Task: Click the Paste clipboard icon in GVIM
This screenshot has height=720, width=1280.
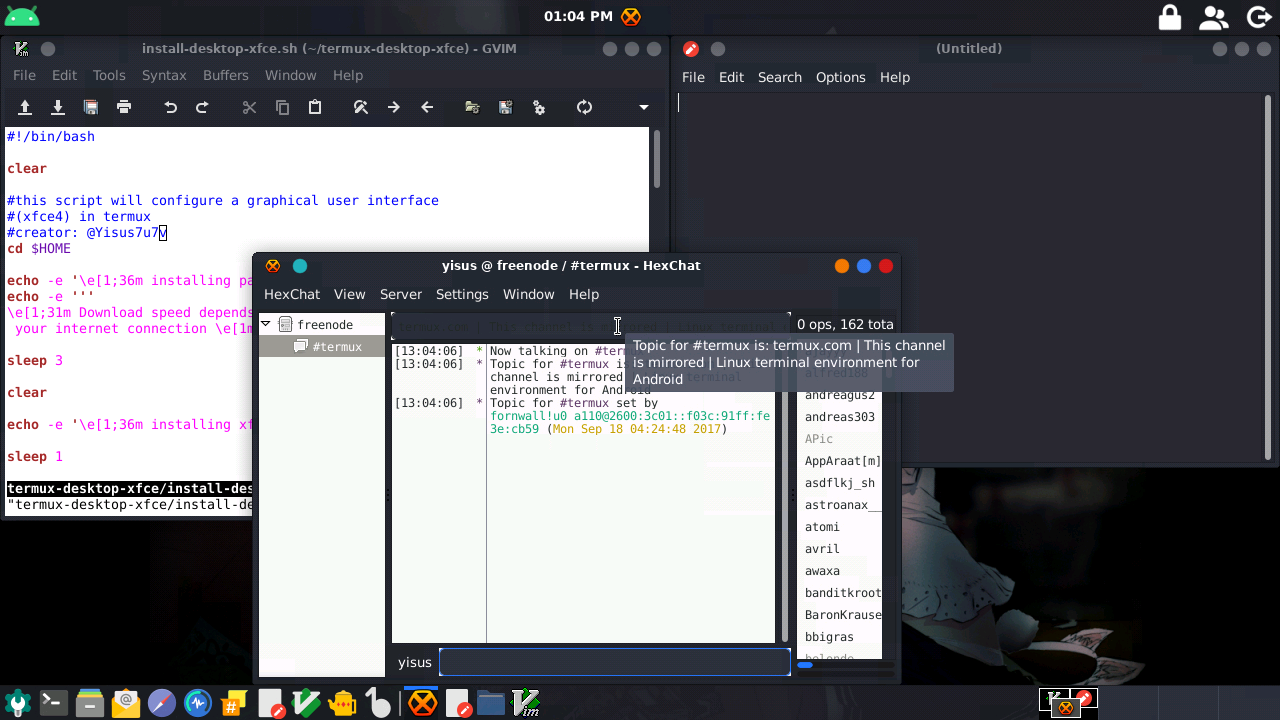Action: 315,107
